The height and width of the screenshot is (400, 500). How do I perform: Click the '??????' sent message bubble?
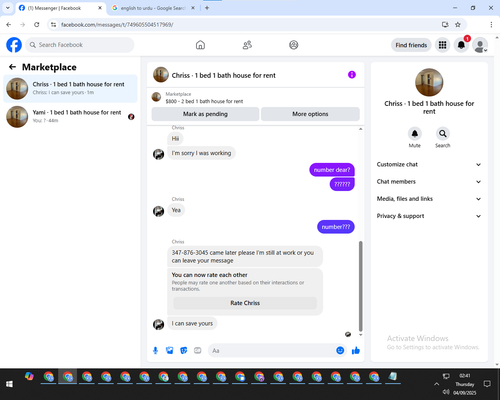coord(342,184)
